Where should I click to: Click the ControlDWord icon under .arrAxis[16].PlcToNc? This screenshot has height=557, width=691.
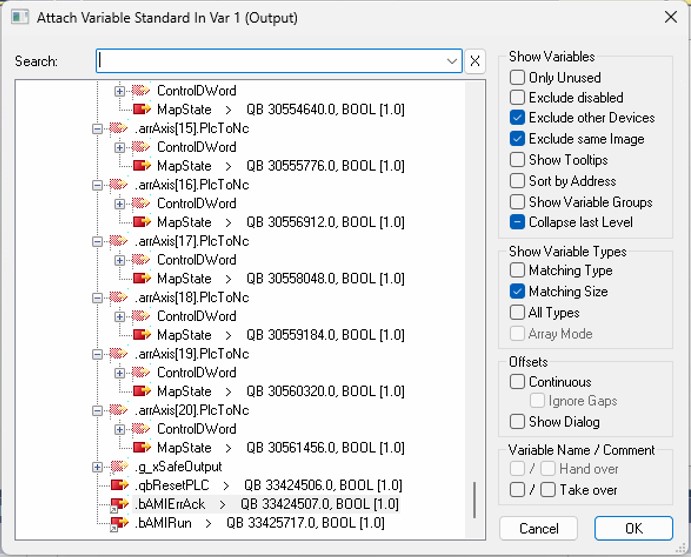[x=141, y=203]
